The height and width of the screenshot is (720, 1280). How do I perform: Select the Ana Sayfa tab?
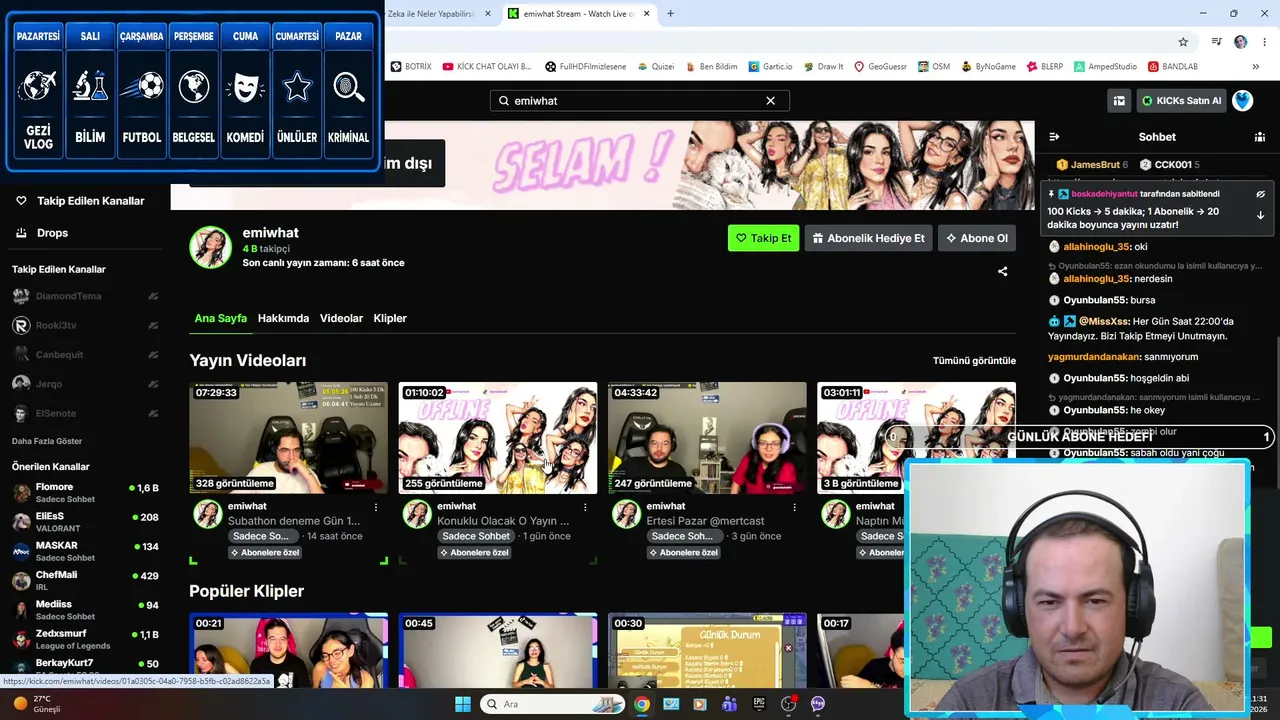[x=220, y=318]
